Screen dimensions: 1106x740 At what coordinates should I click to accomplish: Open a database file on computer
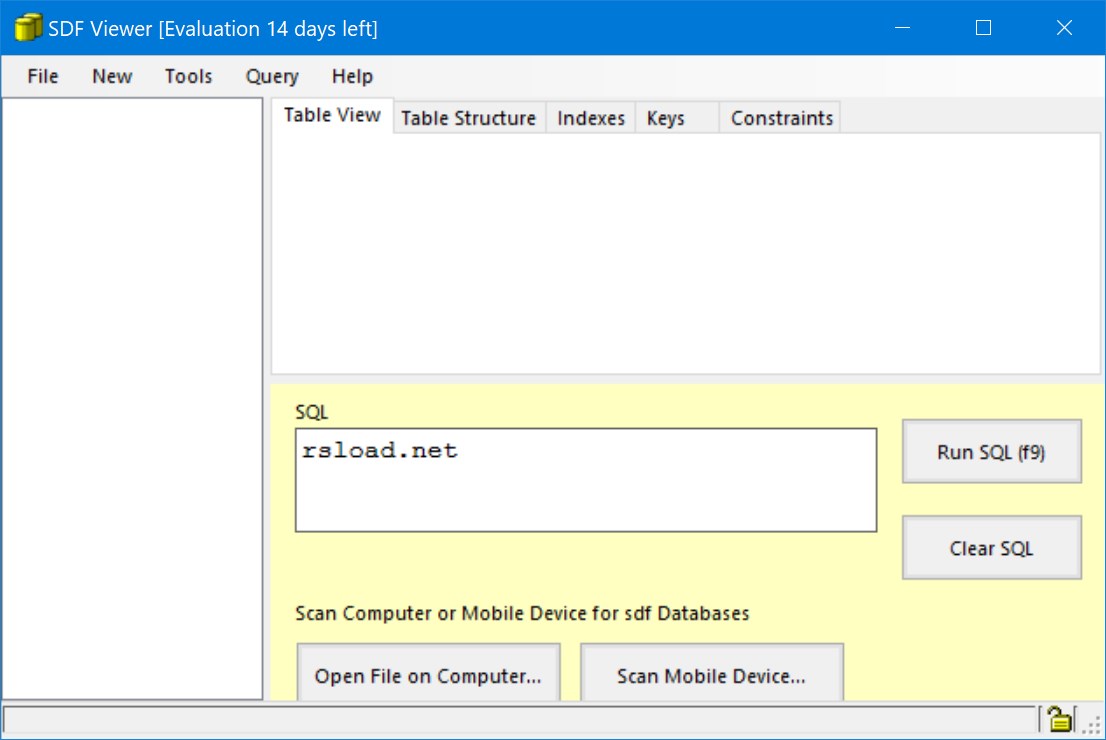[x=428, y=675]
